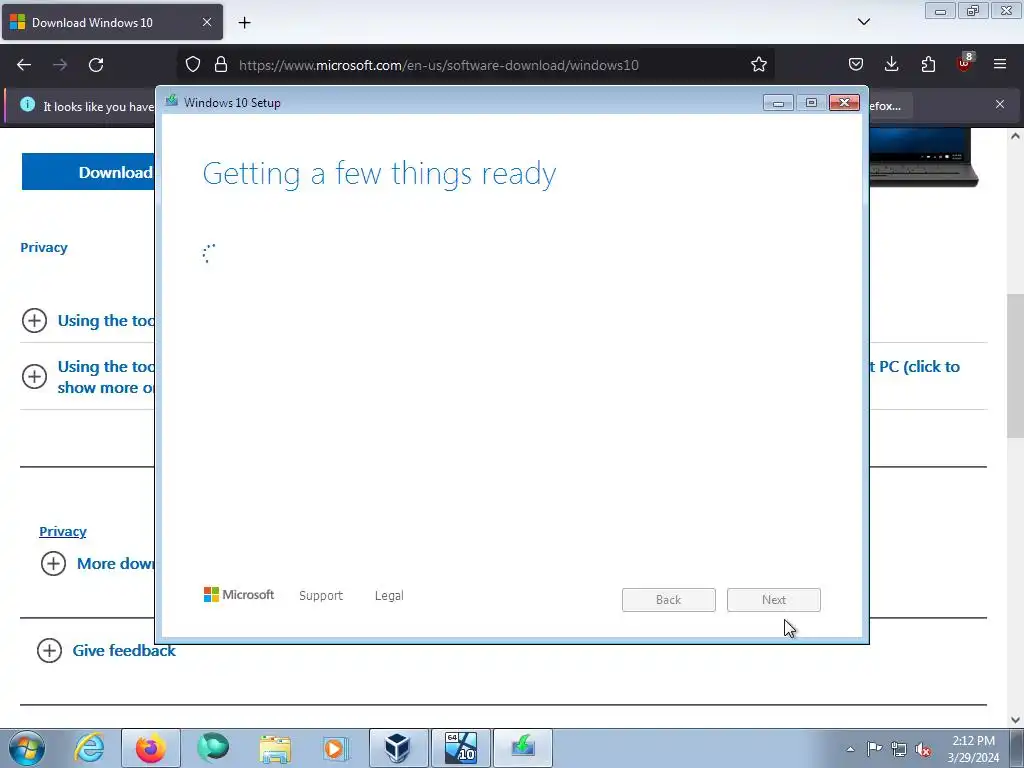Click the address bar URL
This screenshot has width=1024, height=768.
coord(438,65)
